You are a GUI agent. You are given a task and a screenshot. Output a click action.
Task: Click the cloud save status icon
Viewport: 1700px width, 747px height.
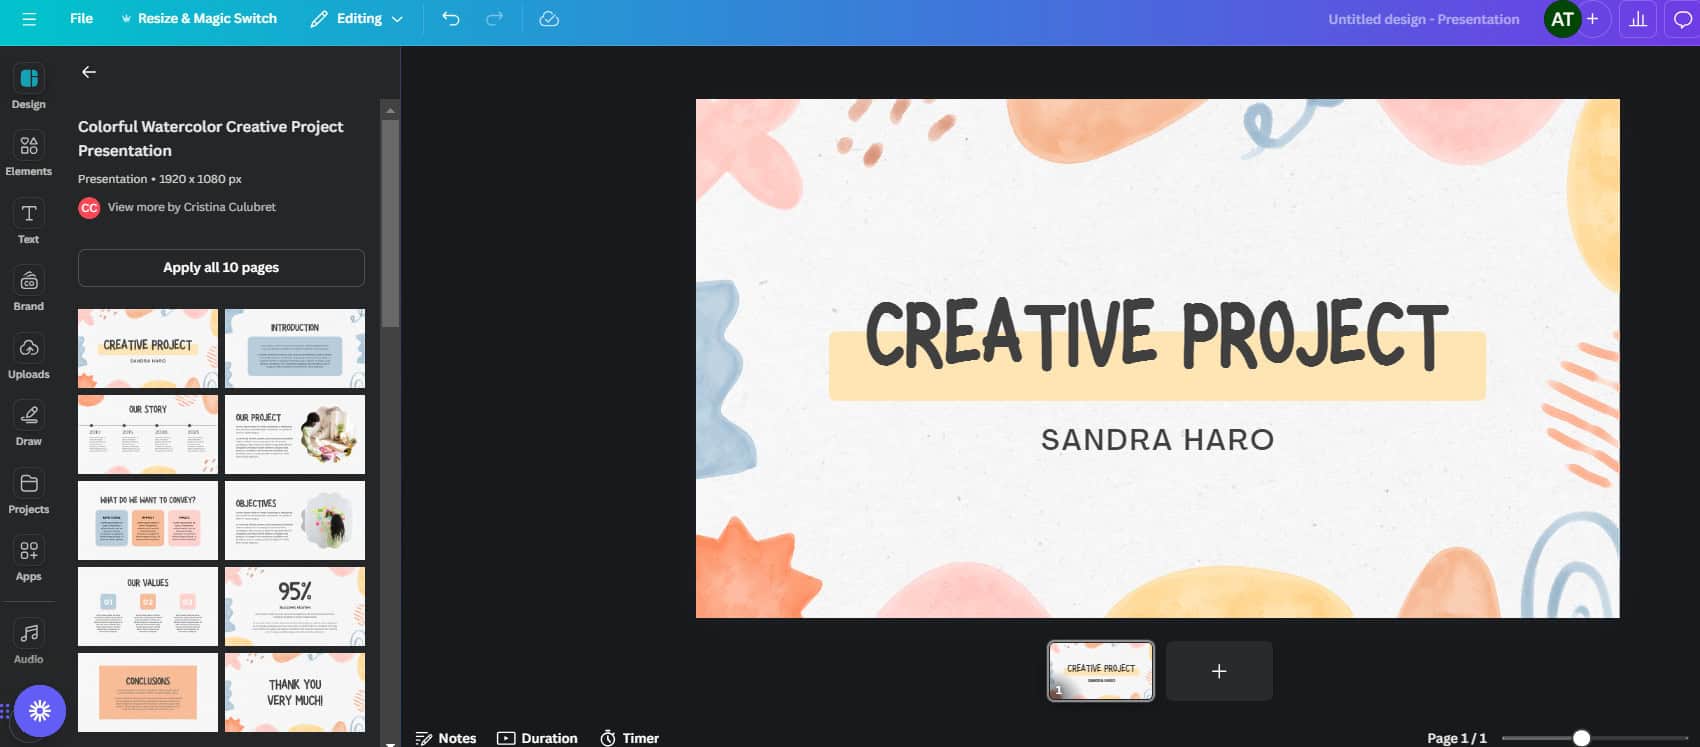point(549,19)
